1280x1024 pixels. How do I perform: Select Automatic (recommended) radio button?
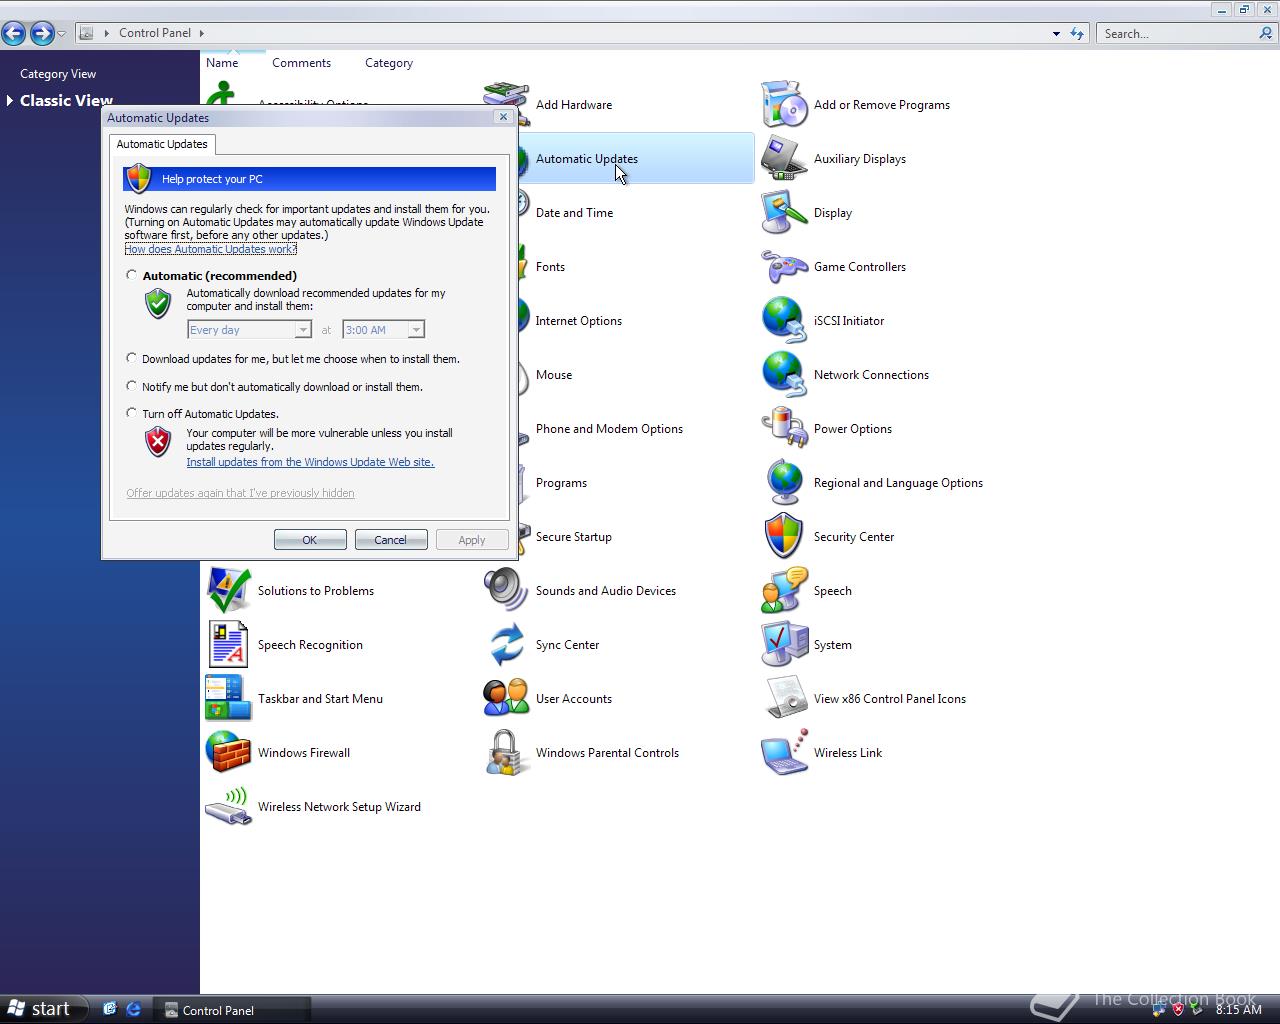pyautogui.click(x=131, y=275)
